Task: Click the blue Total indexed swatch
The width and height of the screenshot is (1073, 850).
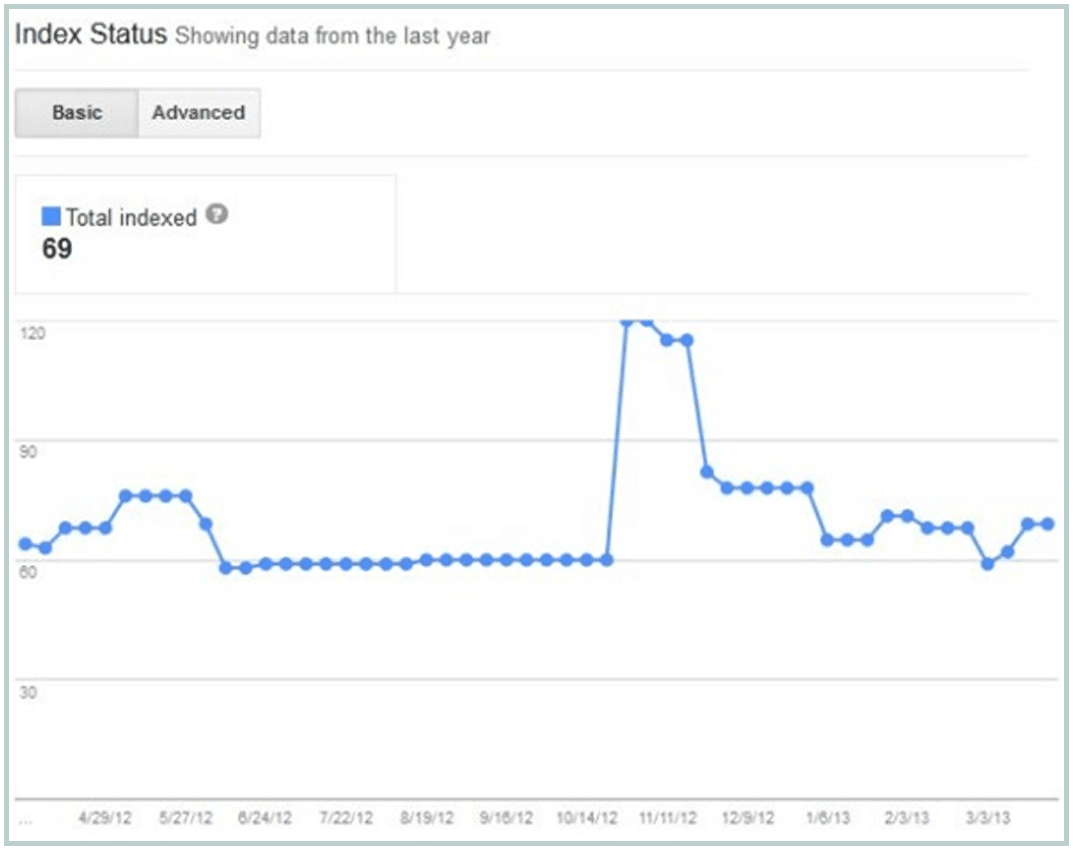Action: [x=51, y=216]
